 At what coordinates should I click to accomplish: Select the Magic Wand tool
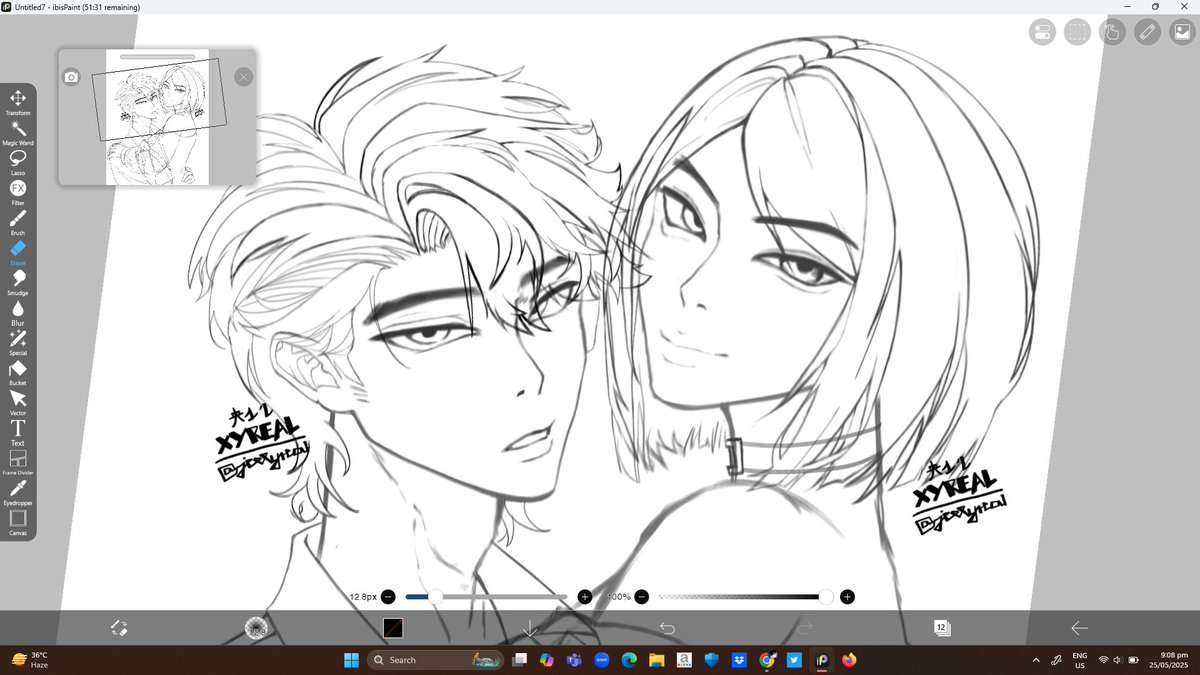[18, 132]
